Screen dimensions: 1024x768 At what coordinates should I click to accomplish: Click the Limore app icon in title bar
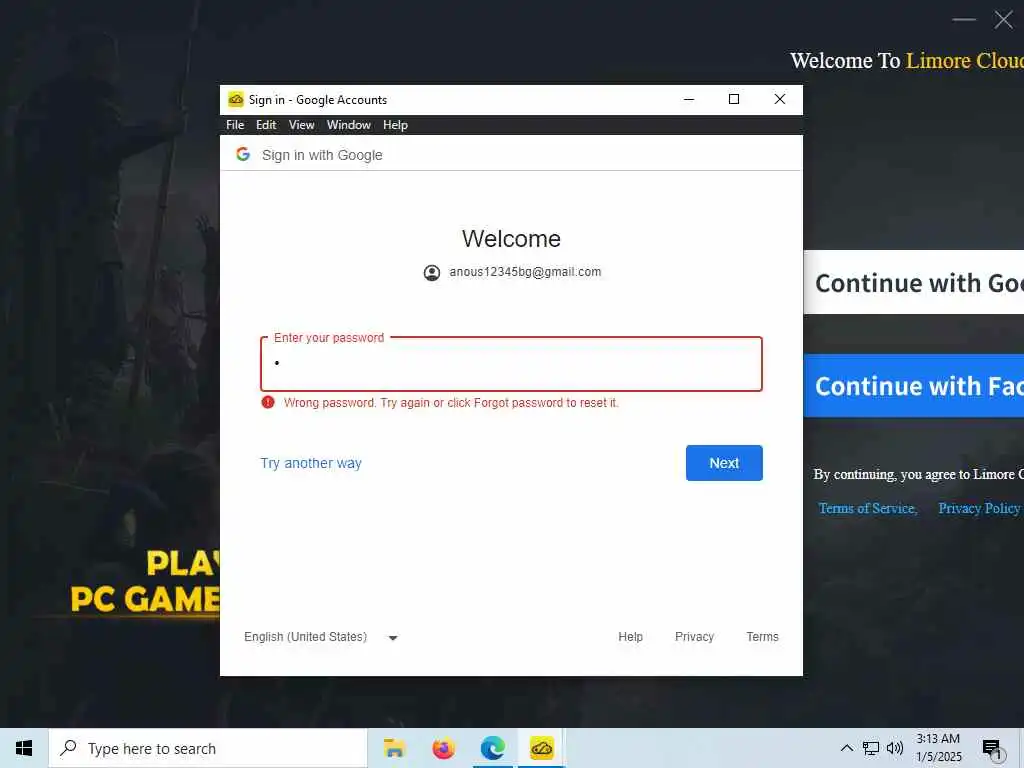(x=236, y=99)
